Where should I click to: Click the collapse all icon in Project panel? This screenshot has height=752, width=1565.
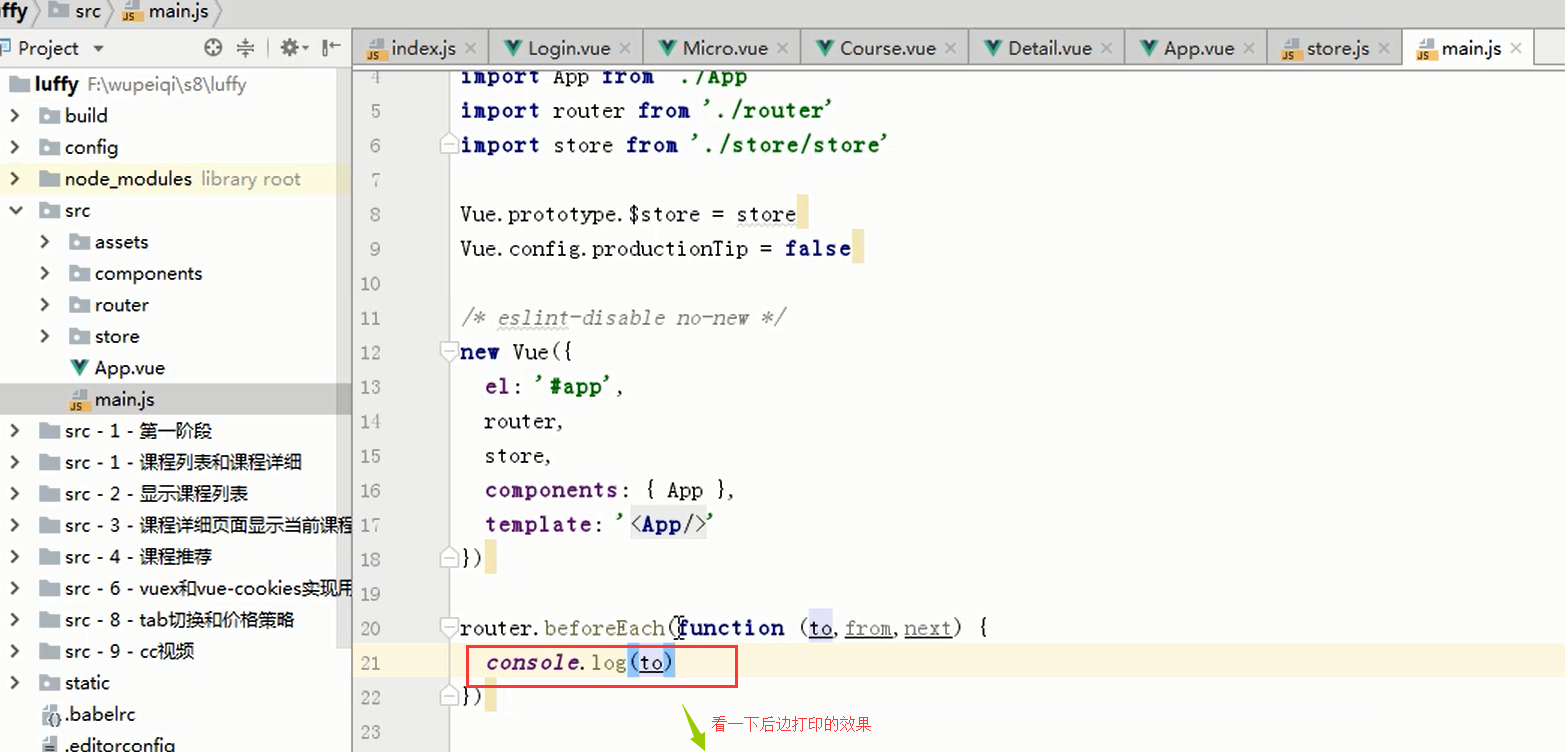(245, 48)
